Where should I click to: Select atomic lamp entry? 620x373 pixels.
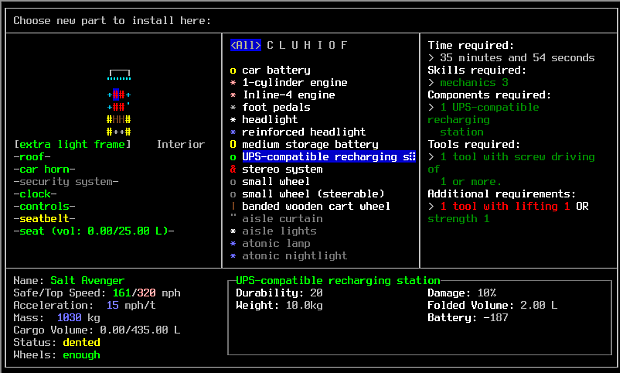pyautogui.click(x=276, y=243)
